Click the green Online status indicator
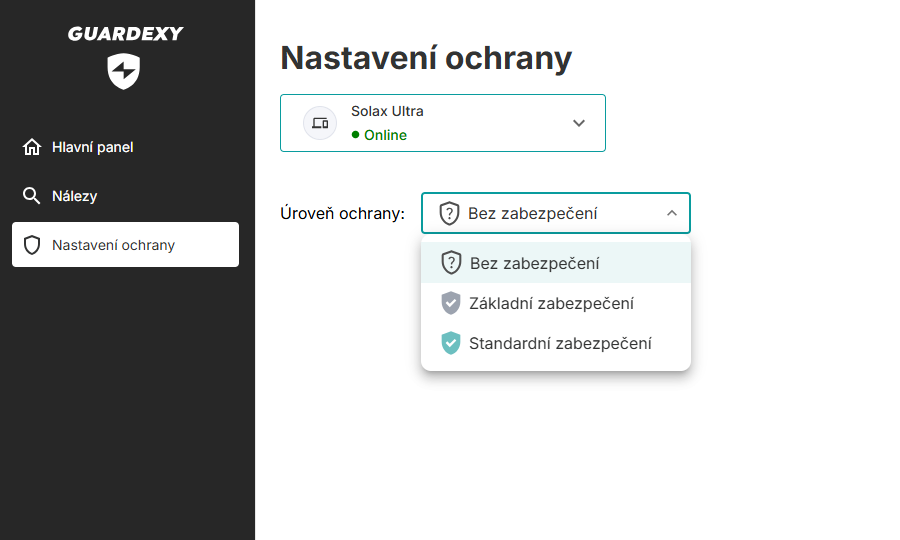Screen dimensions: 900x540 tap(380, 135)
